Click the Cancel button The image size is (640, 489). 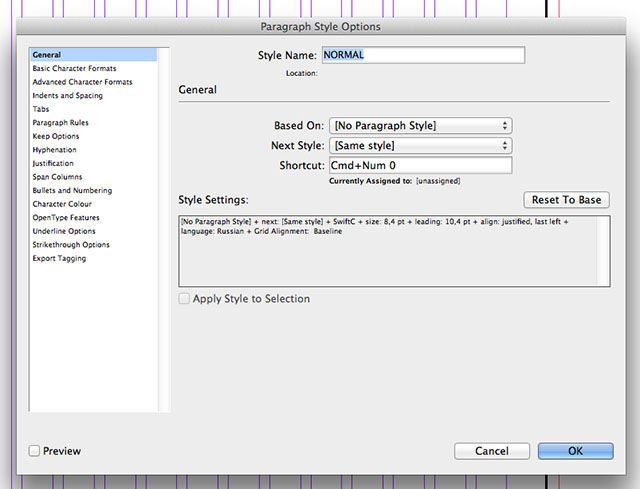[492, 451]
